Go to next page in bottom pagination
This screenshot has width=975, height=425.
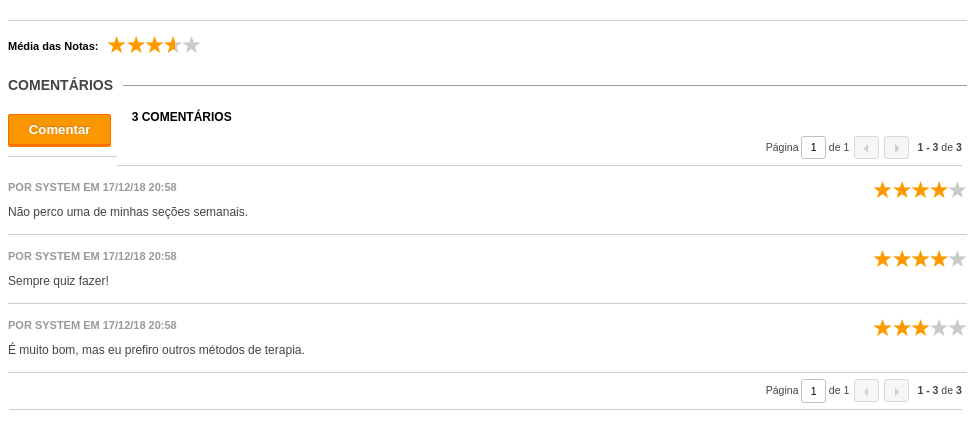coord(896,391)
